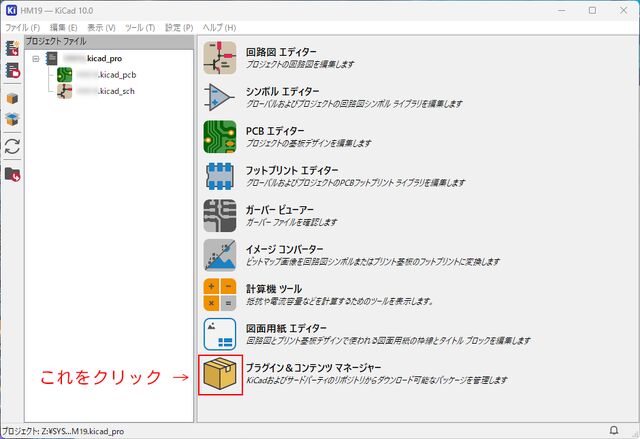Click the project path in the status bar
This screenshot has height=439, width=640.
point(63,431)
